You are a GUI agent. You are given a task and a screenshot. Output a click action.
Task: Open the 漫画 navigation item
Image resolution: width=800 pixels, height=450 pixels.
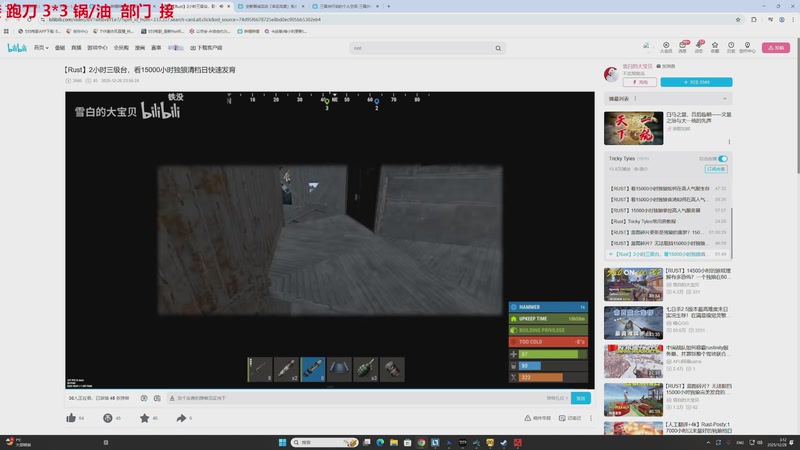(x=140, y=48)
